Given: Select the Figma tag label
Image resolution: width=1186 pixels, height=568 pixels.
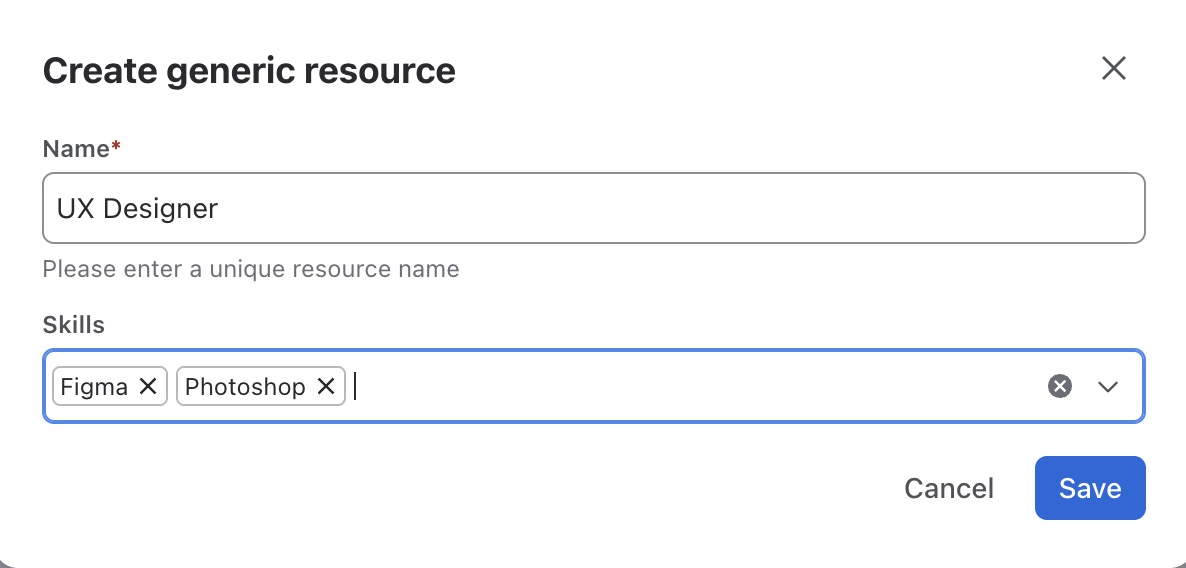Looking at the screenshot, I should (94, 387).
